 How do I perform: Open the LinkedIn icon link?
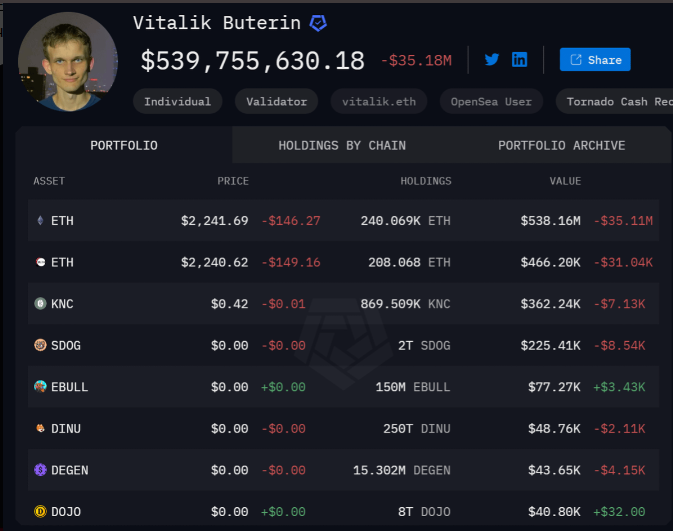(x=519, y=59)
